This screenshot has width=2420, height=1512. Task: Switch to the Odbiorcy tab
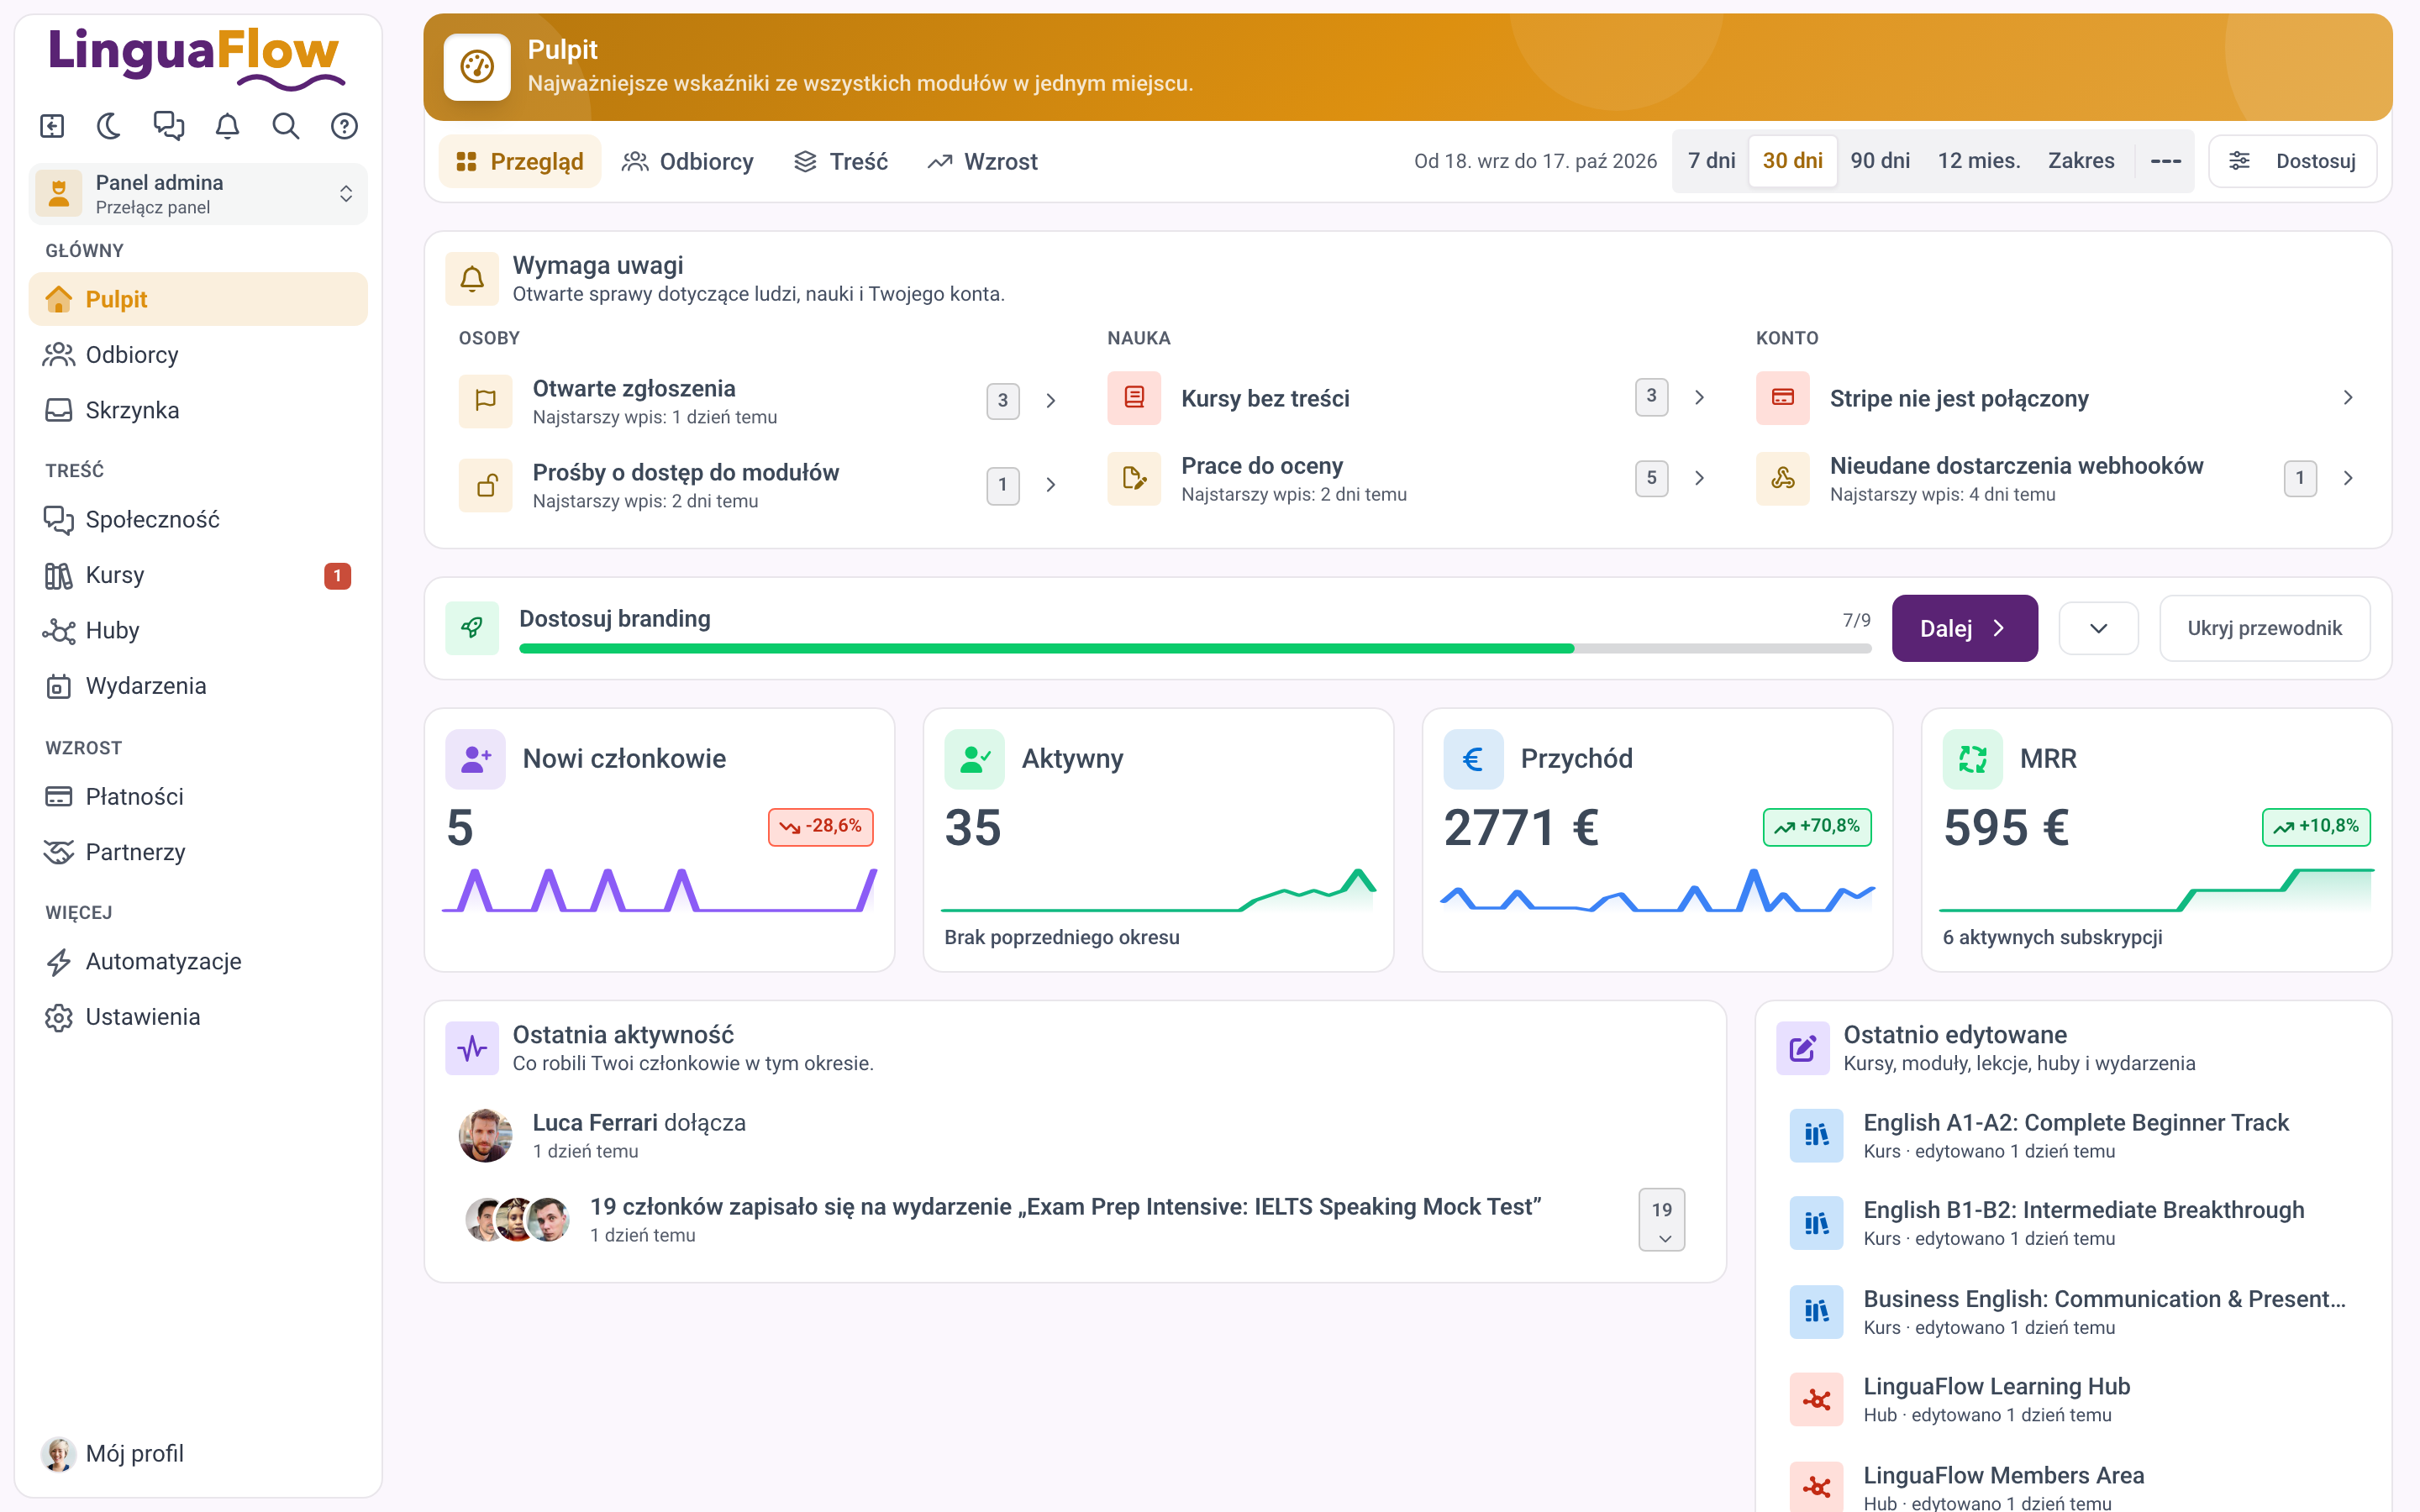pos(688,161)
